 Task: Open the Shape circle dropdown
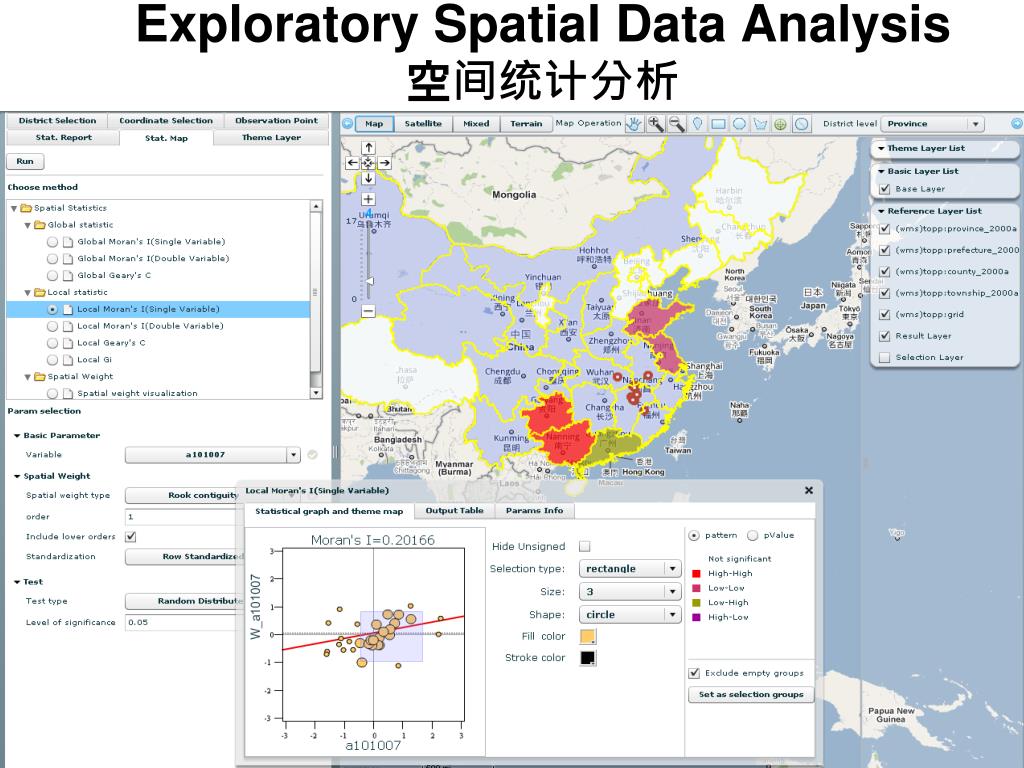[630, 615]
